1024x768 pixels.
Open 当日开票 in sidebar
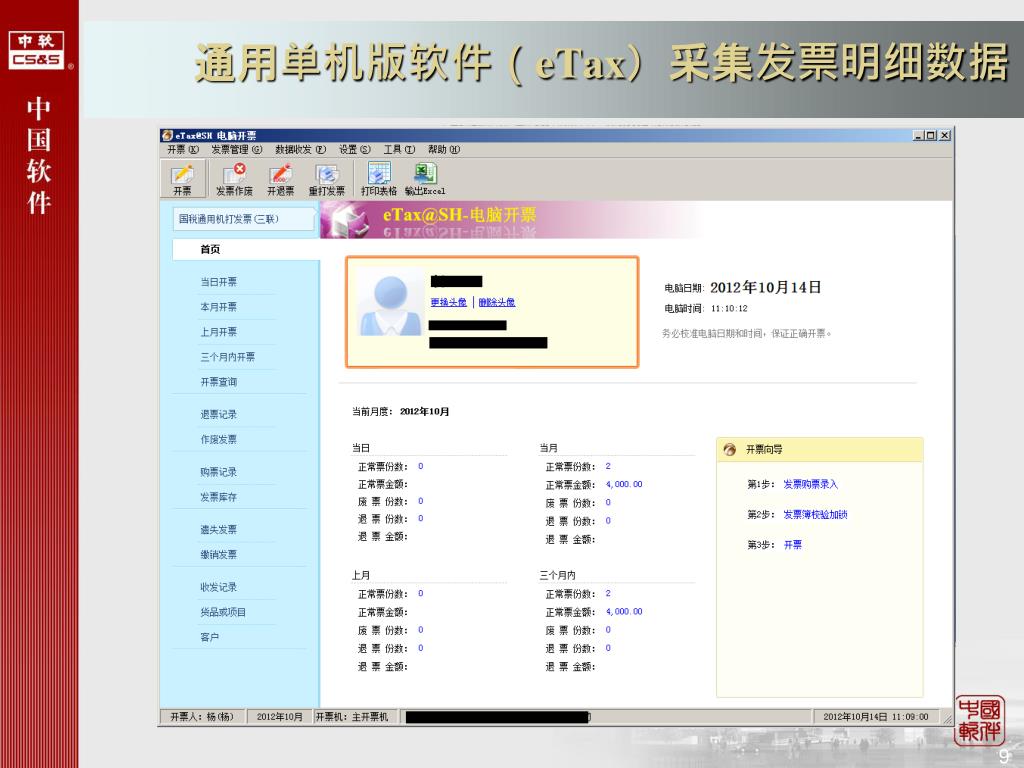click(x=219, y=282)
